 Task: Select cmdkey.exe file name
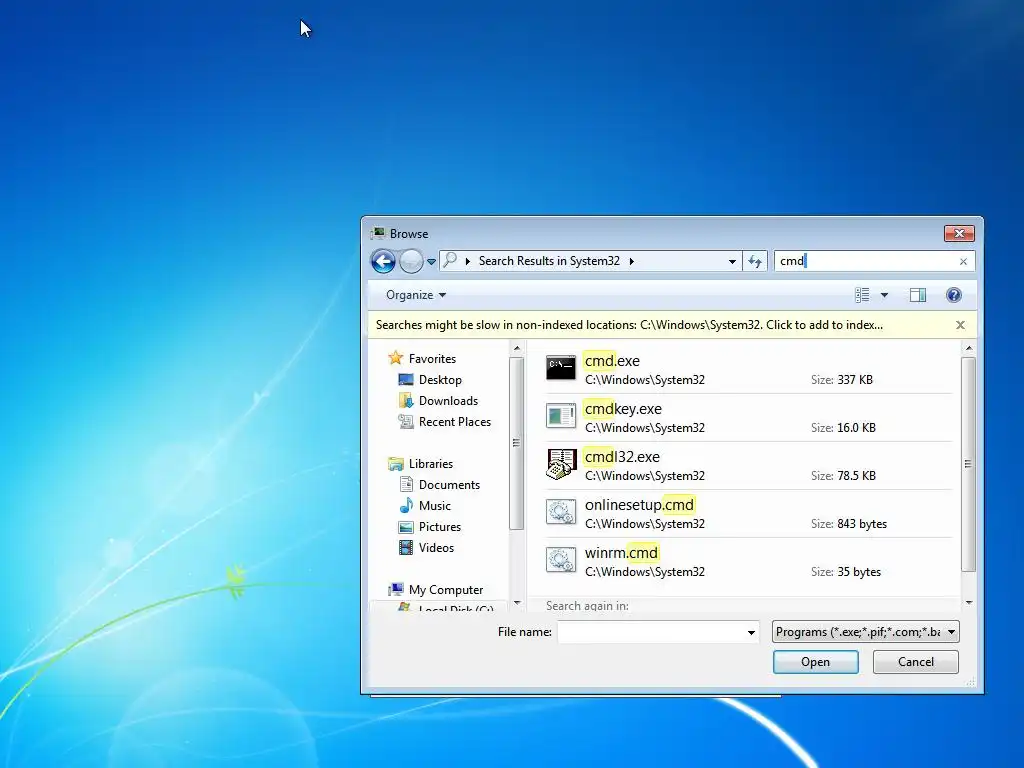(x=623, y=409)
